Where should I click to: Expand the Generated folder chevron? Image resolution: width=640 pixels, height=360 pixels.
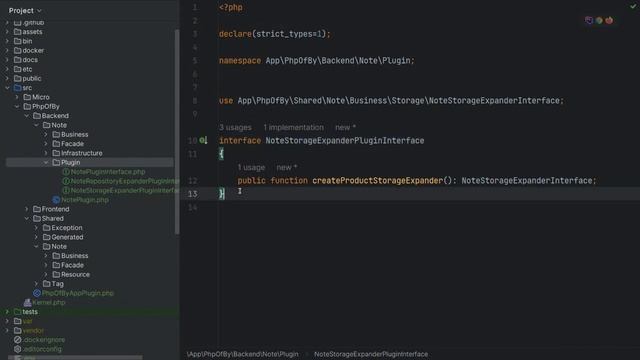coord(36,237)
